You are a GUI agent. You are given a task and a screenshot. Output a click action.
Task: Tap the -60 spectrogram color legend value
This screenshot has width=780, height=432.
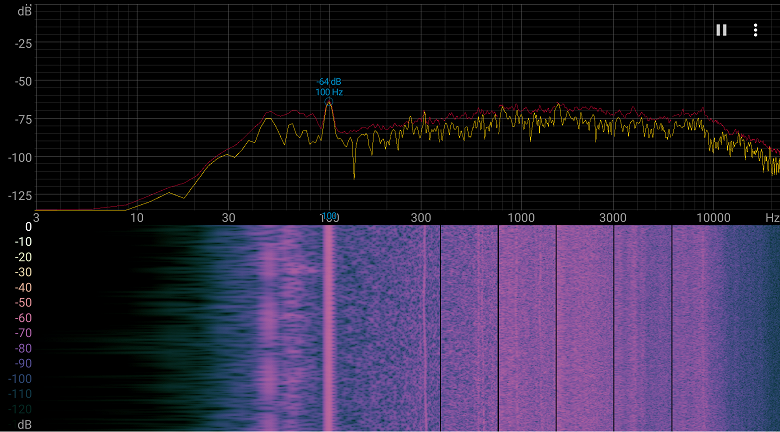pos(25,318)
